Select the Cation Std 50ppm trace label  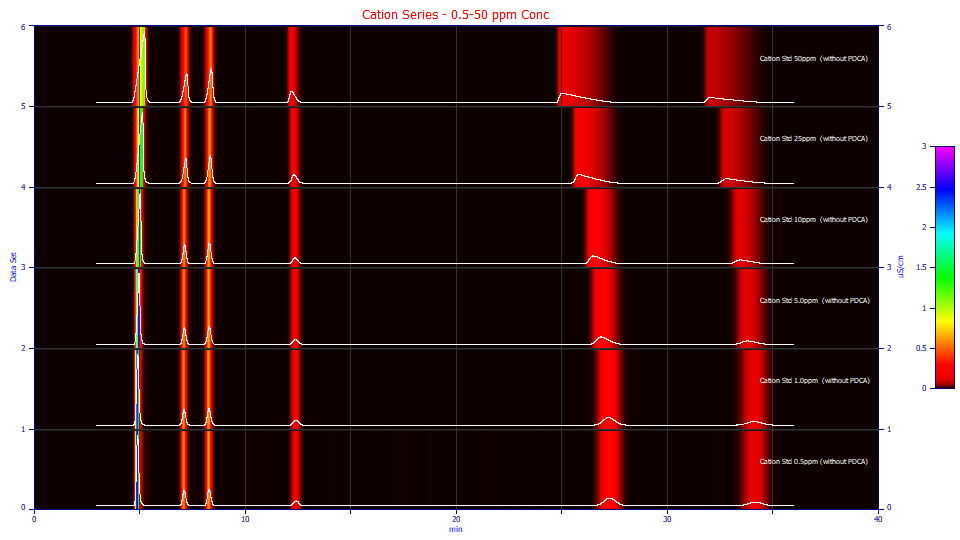[x=814, y=59]
